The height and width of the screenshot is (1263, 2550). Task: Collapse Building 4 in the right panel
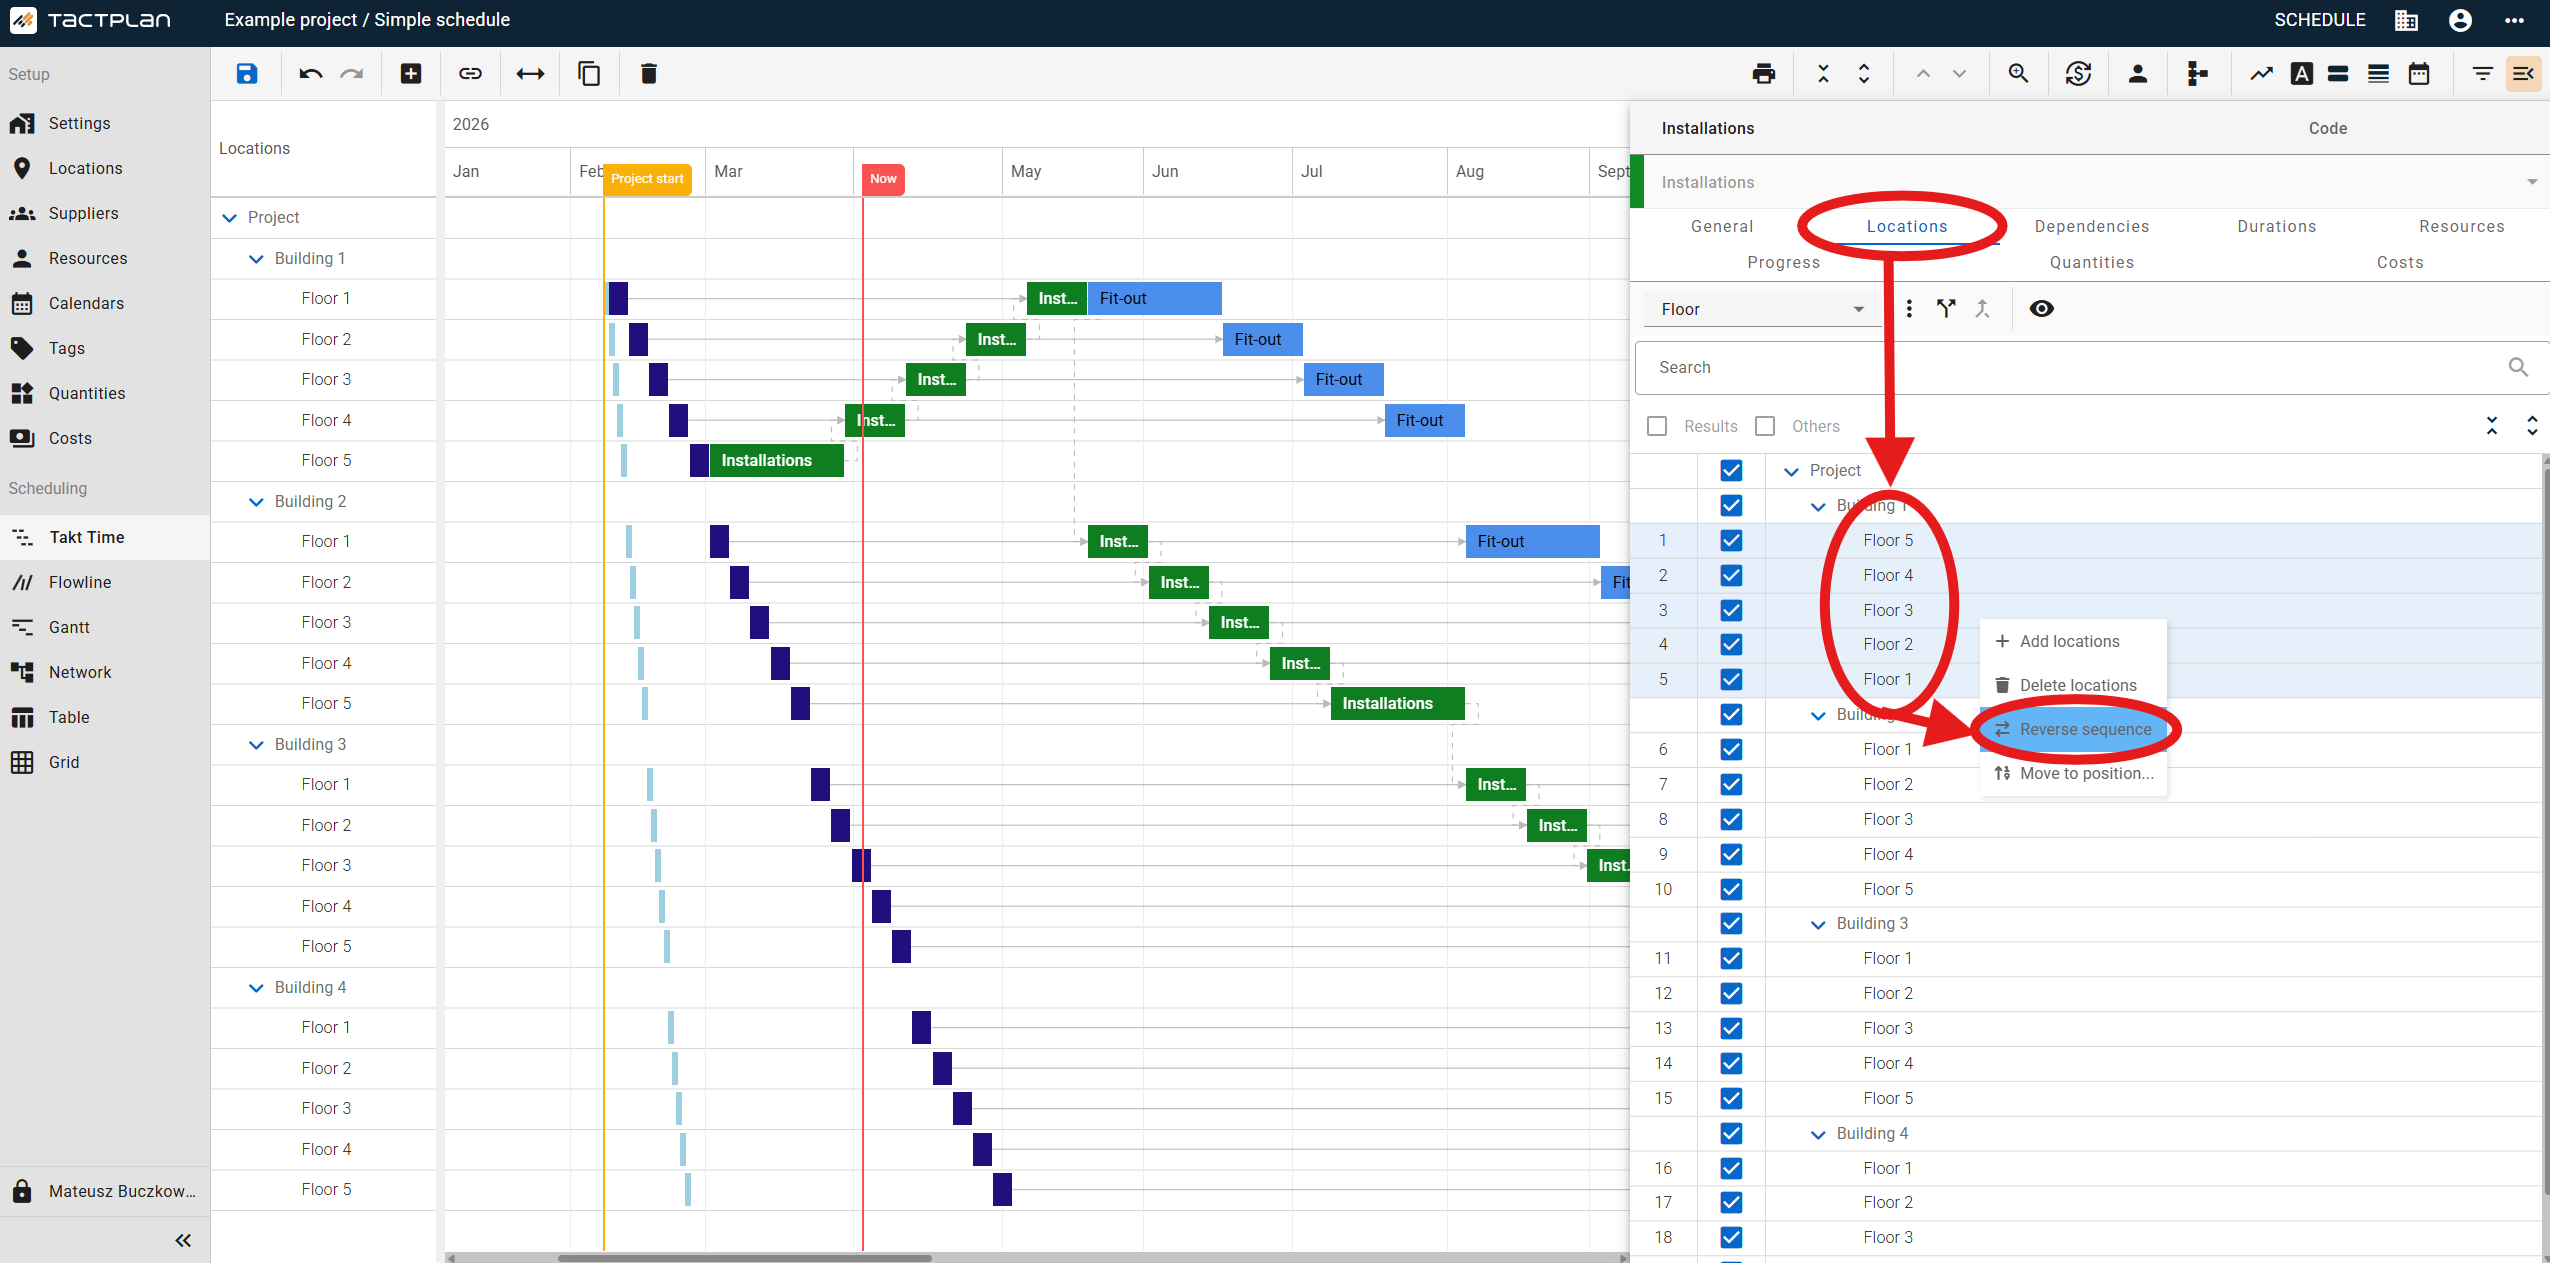pos(1818,1134)
